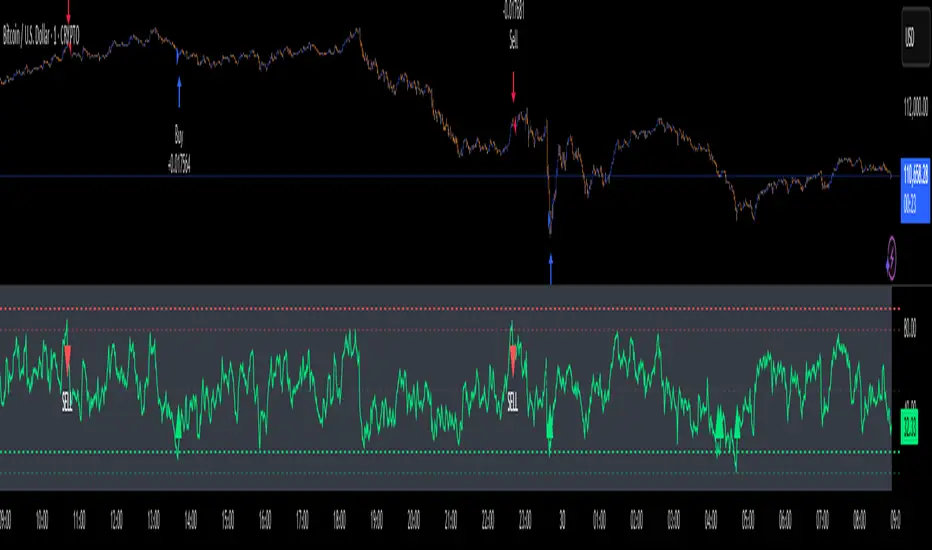The image size is (932, 550).
Task: Click the 15:00 time axis label
Action: coord(228,520)
